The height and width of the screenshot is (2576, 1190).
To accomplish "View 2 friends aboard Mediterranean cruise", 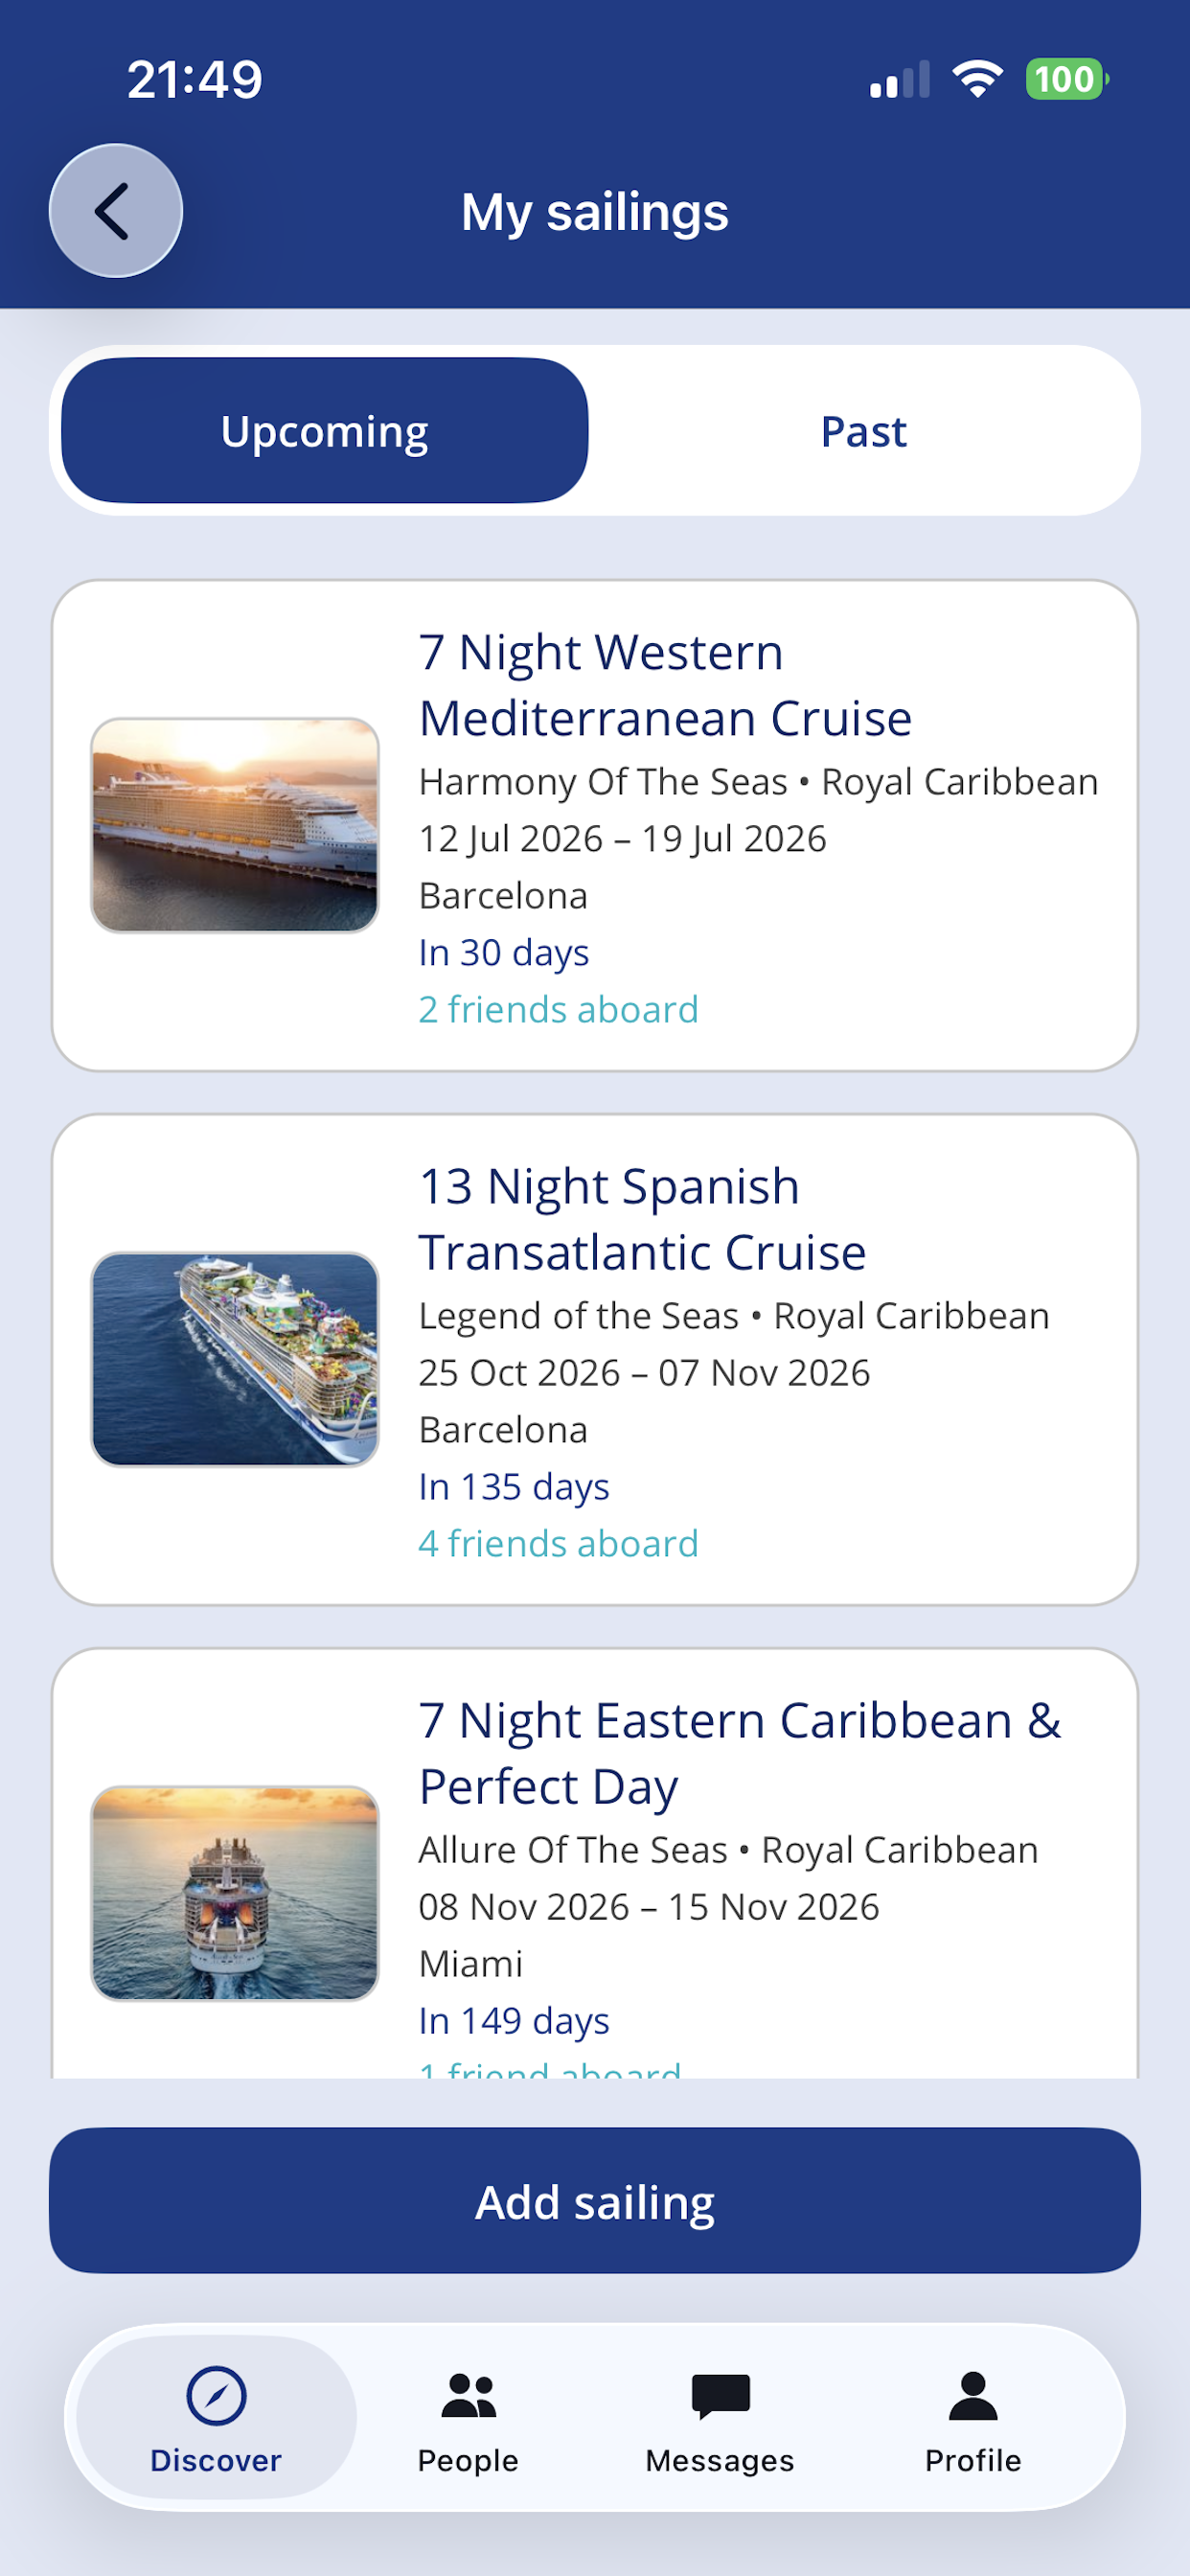I will pos(558,1009).
